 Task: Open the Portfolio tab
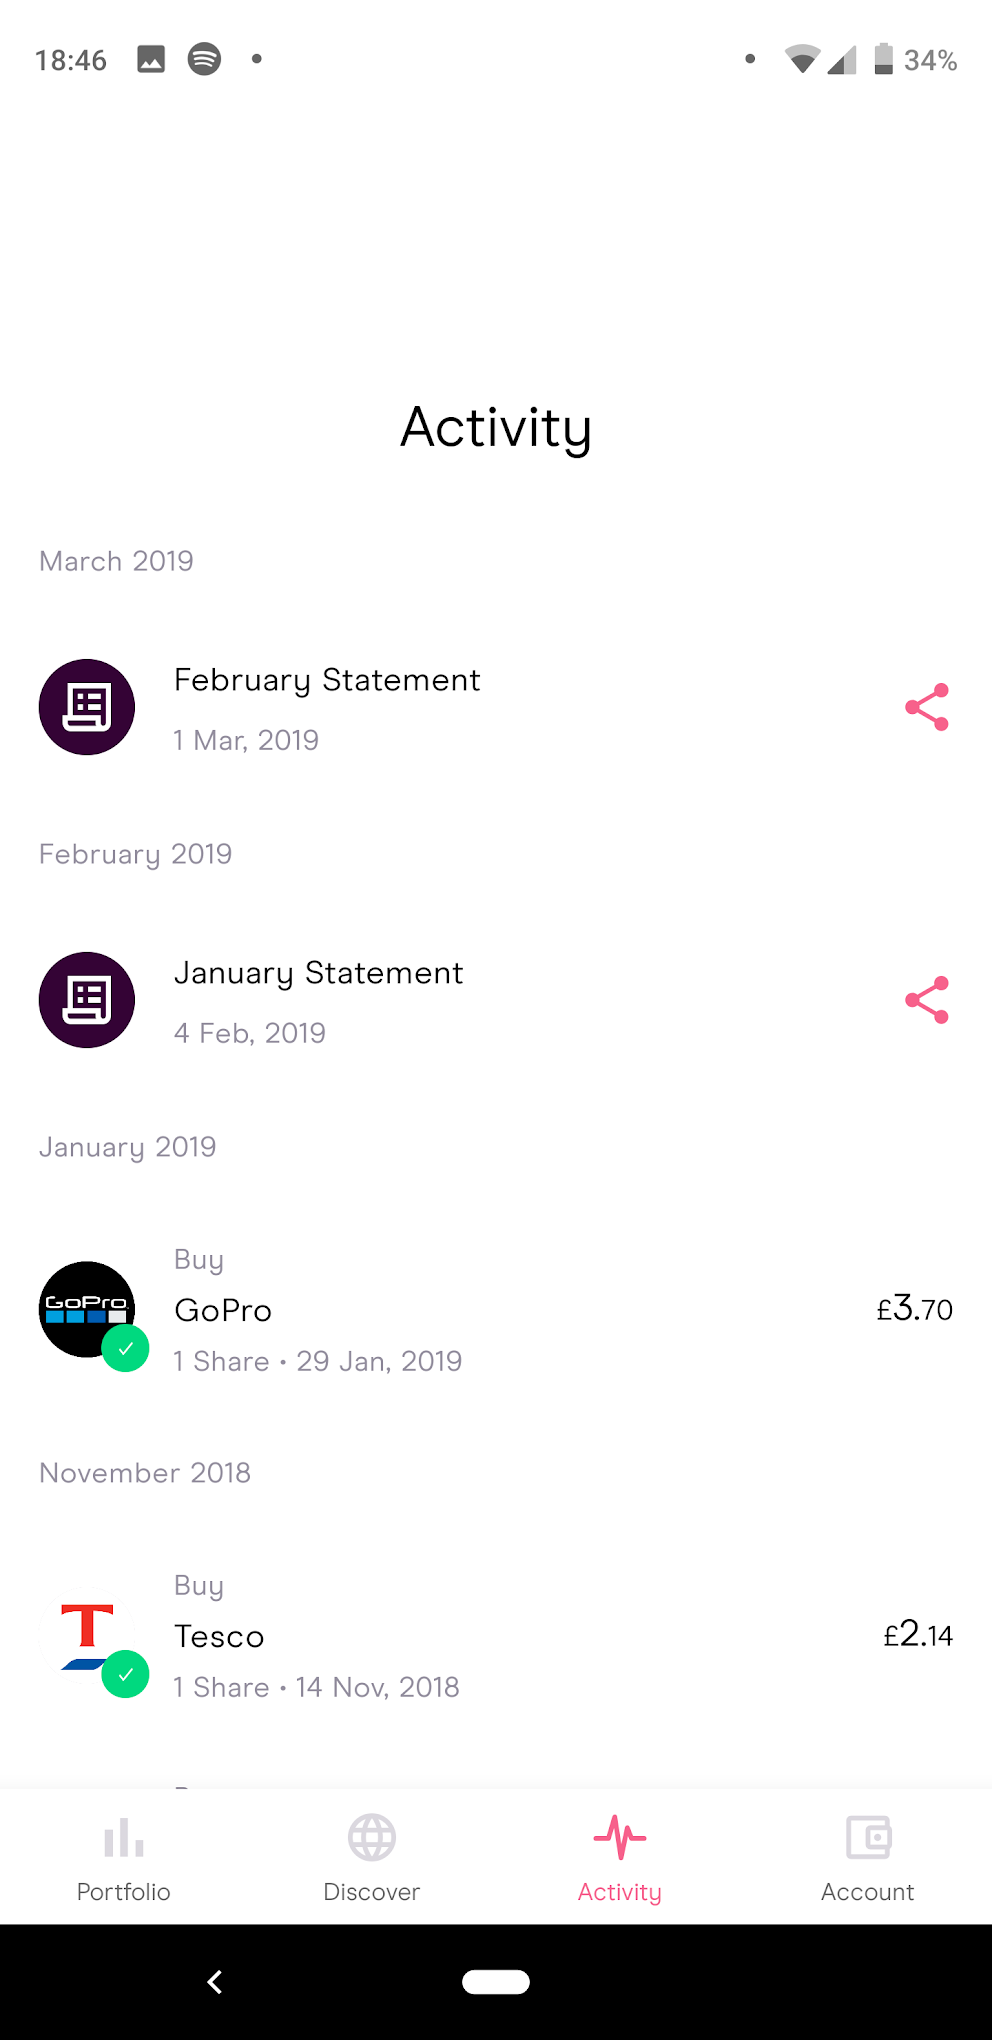click(124, 1859)
